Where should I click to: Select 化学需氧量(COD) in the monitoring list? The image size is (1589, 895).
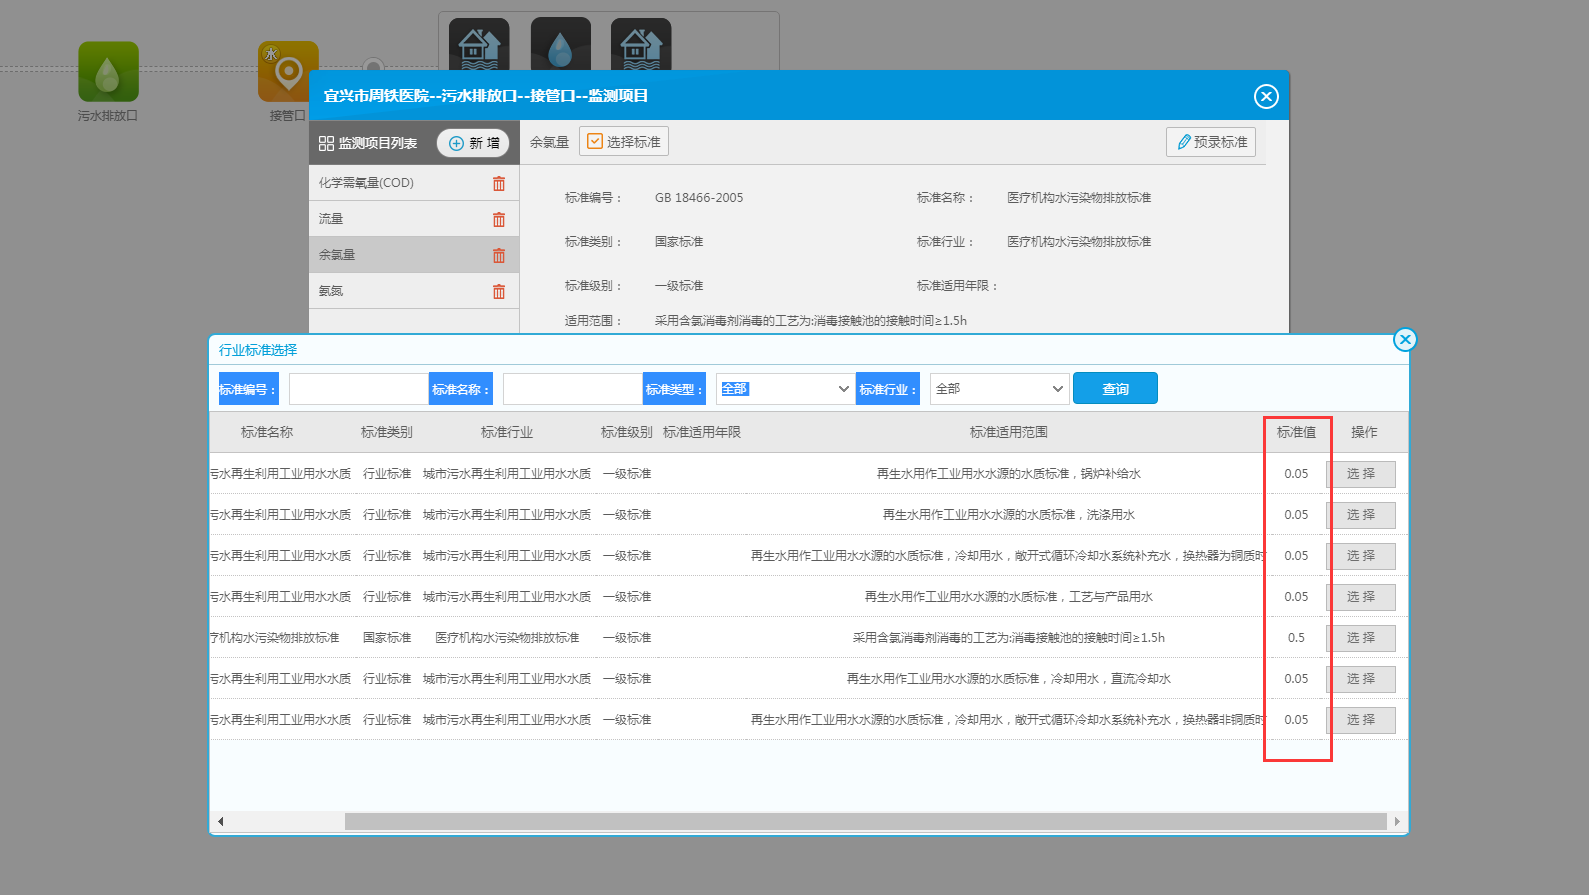414,183
